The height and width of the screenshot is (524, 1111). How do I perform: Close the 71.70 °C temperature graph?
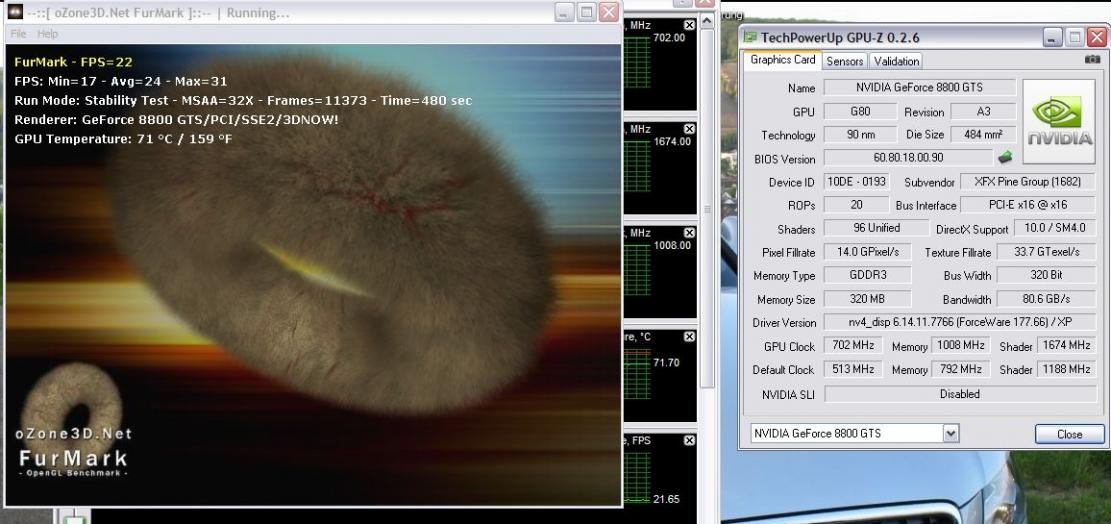click(x=689, y=336)
